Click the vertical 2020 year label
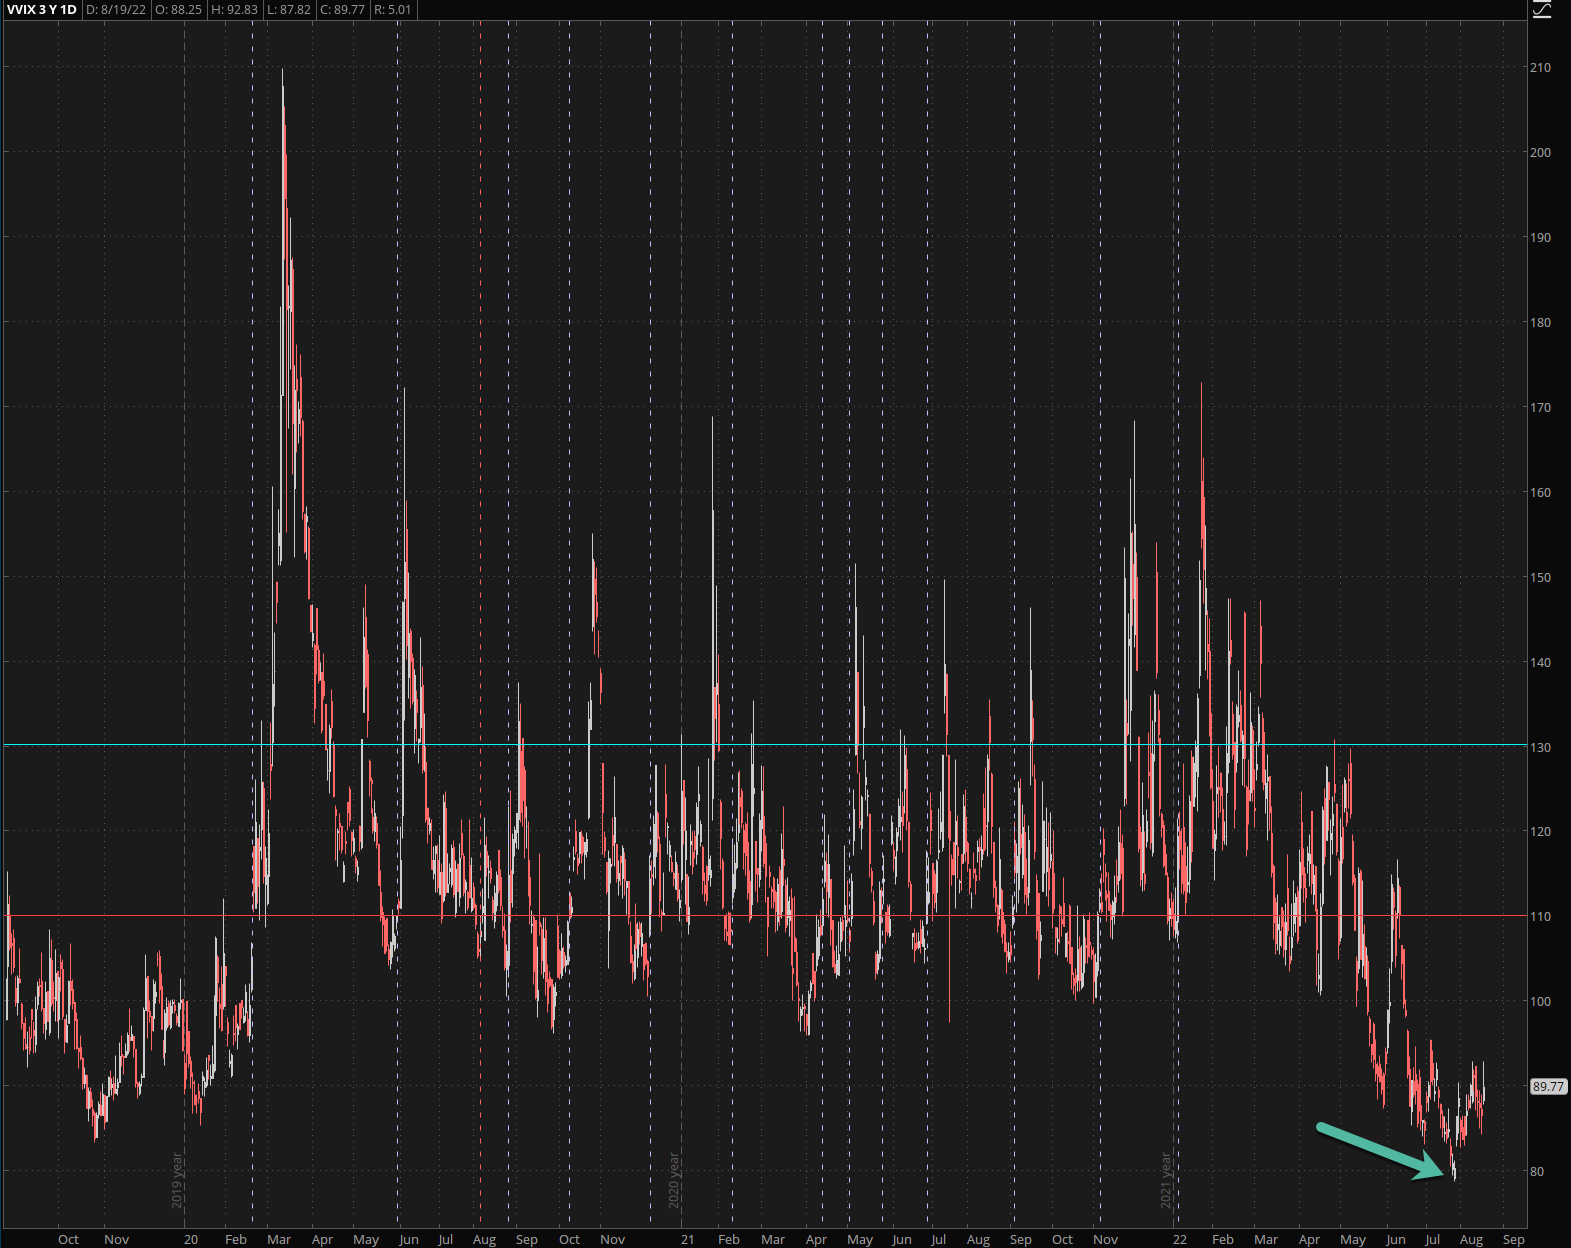 pos(674,1180)
